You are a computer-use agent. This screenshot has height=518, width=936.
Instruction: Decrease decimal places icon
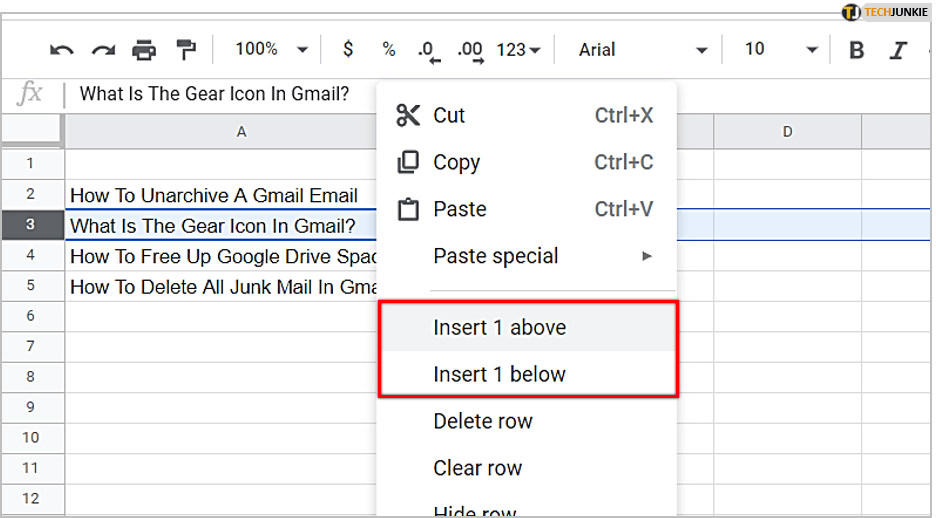pos(428,51)
